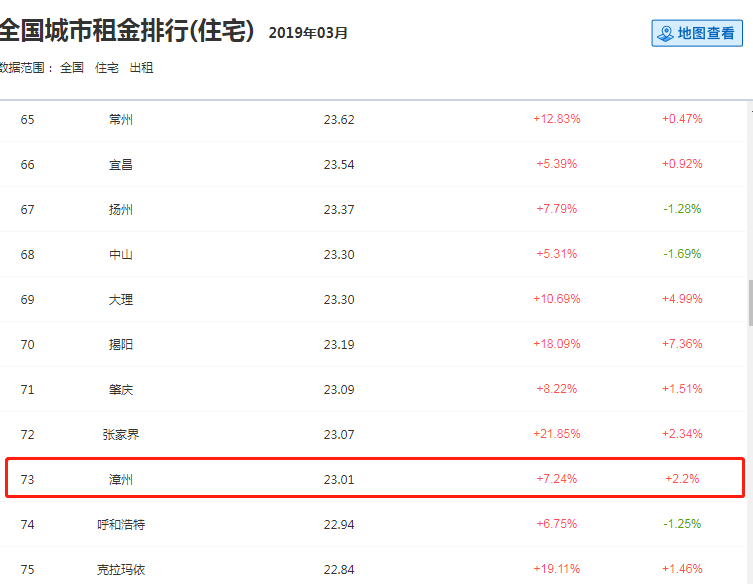Open the city link 肇庆
The width and height of the screenshot is (753, 584).
[x=121, y=389]
